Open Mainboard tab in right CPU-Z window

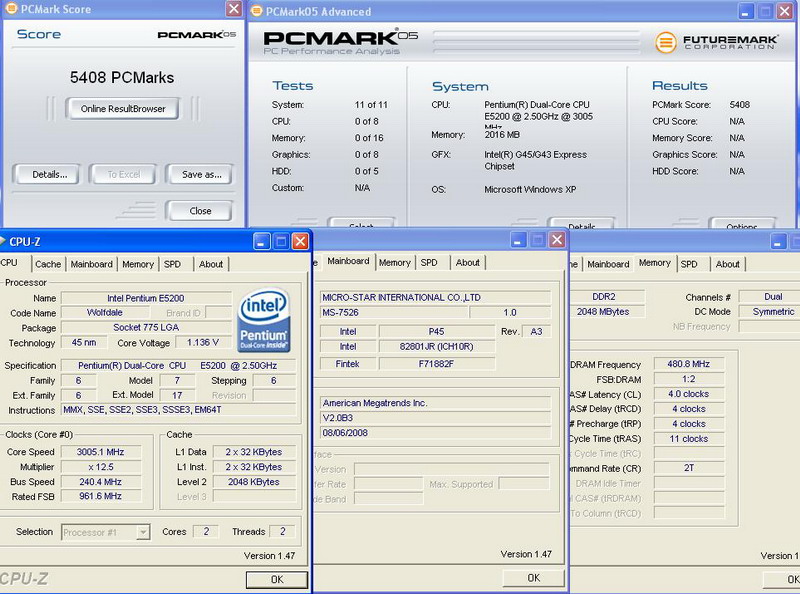(x=608, y=264)
